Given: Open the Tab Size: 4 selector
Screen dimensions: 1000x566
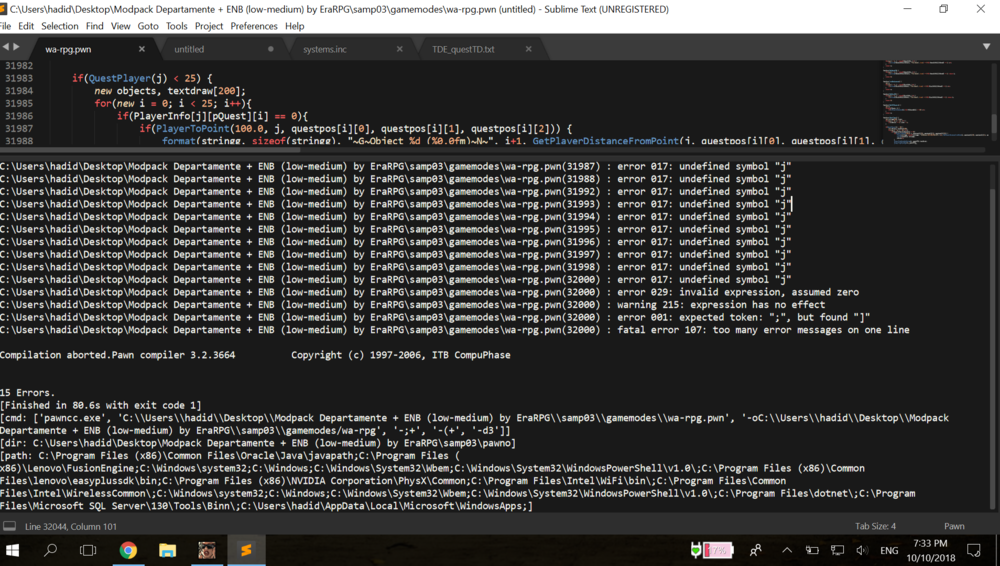Looking at the screenshot, I should coord(875,526).
